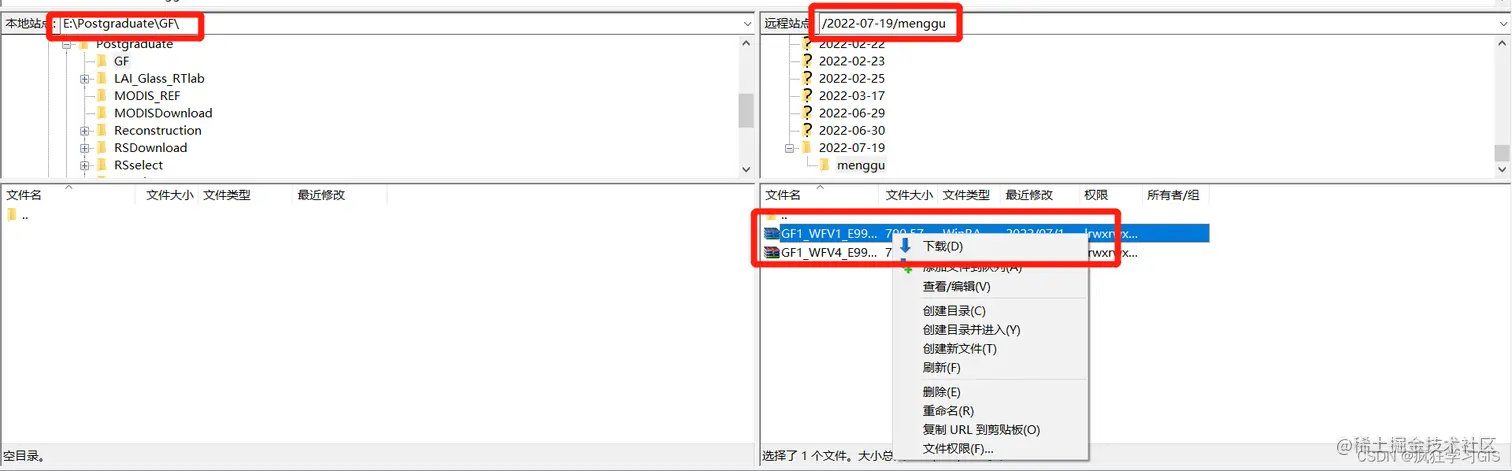The width and height of the screenshot is (1512, 471).
Task: Click the MODIS_REF folder icon
Action: (x=102, y=96)
